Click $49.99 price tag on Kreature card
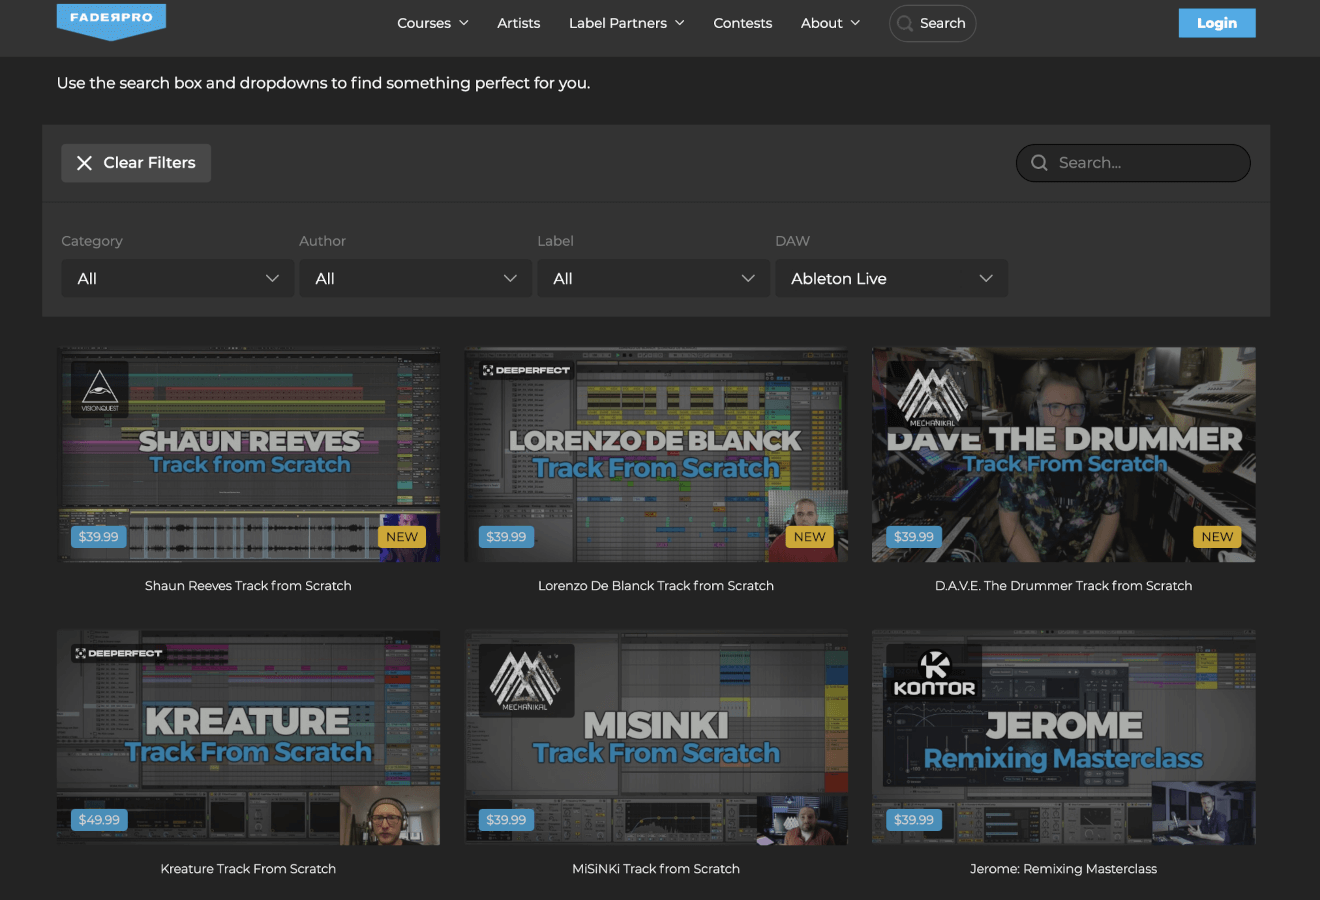 (99, 820)
